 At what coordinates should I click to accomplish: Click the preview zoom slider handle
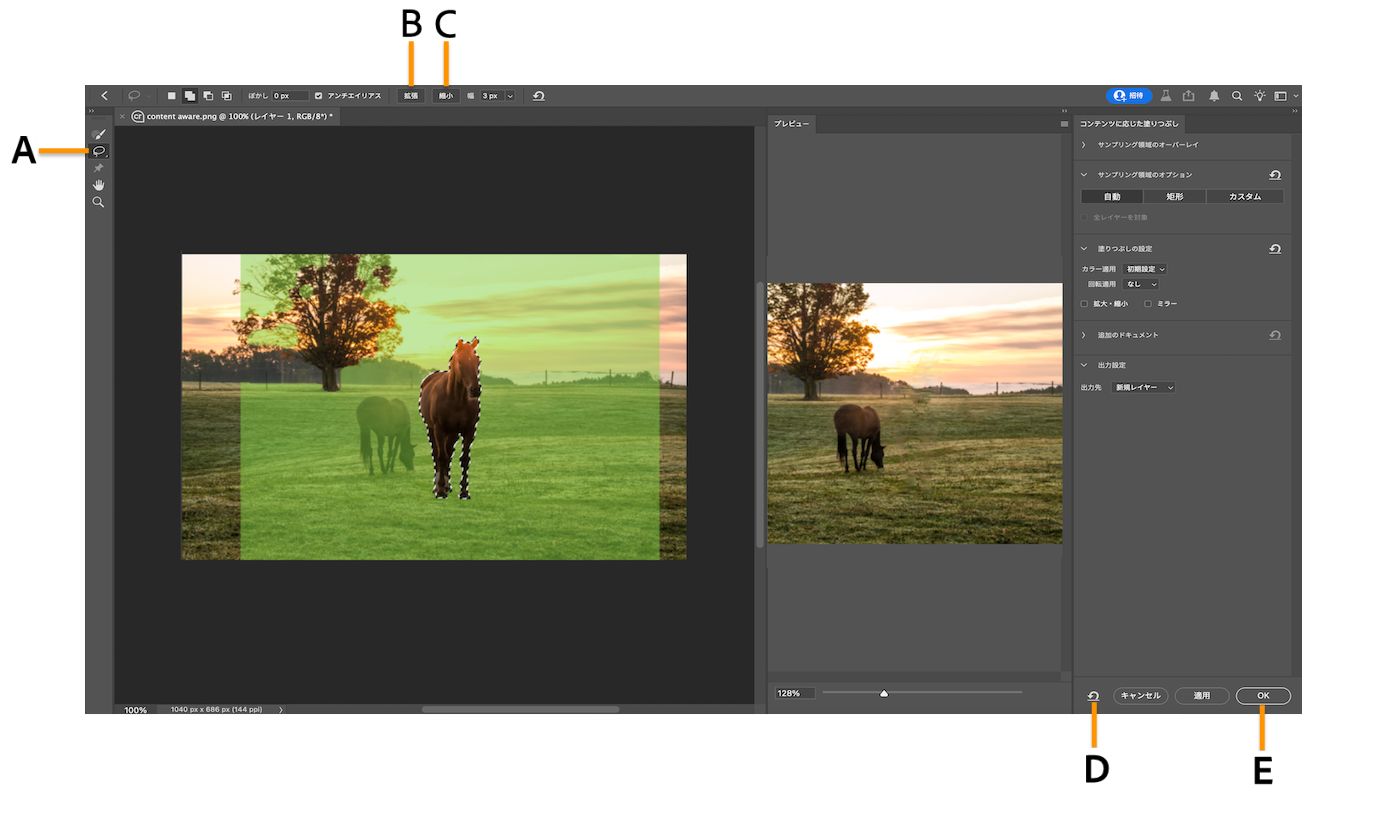884,692
